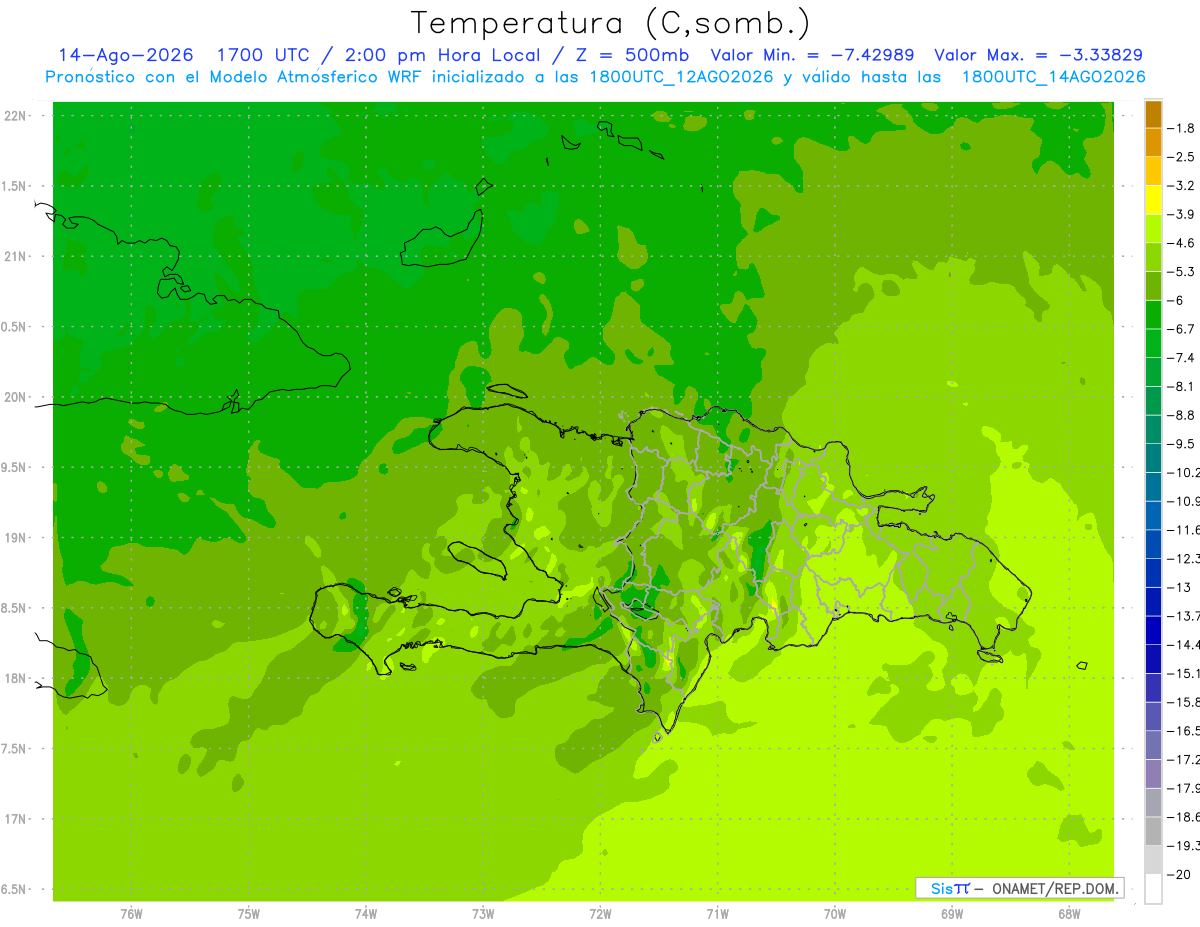The height and width of the screenshot is (927, 1200).
Task: Click the '21N' latitude label
Action: click(x=17, y=257)
